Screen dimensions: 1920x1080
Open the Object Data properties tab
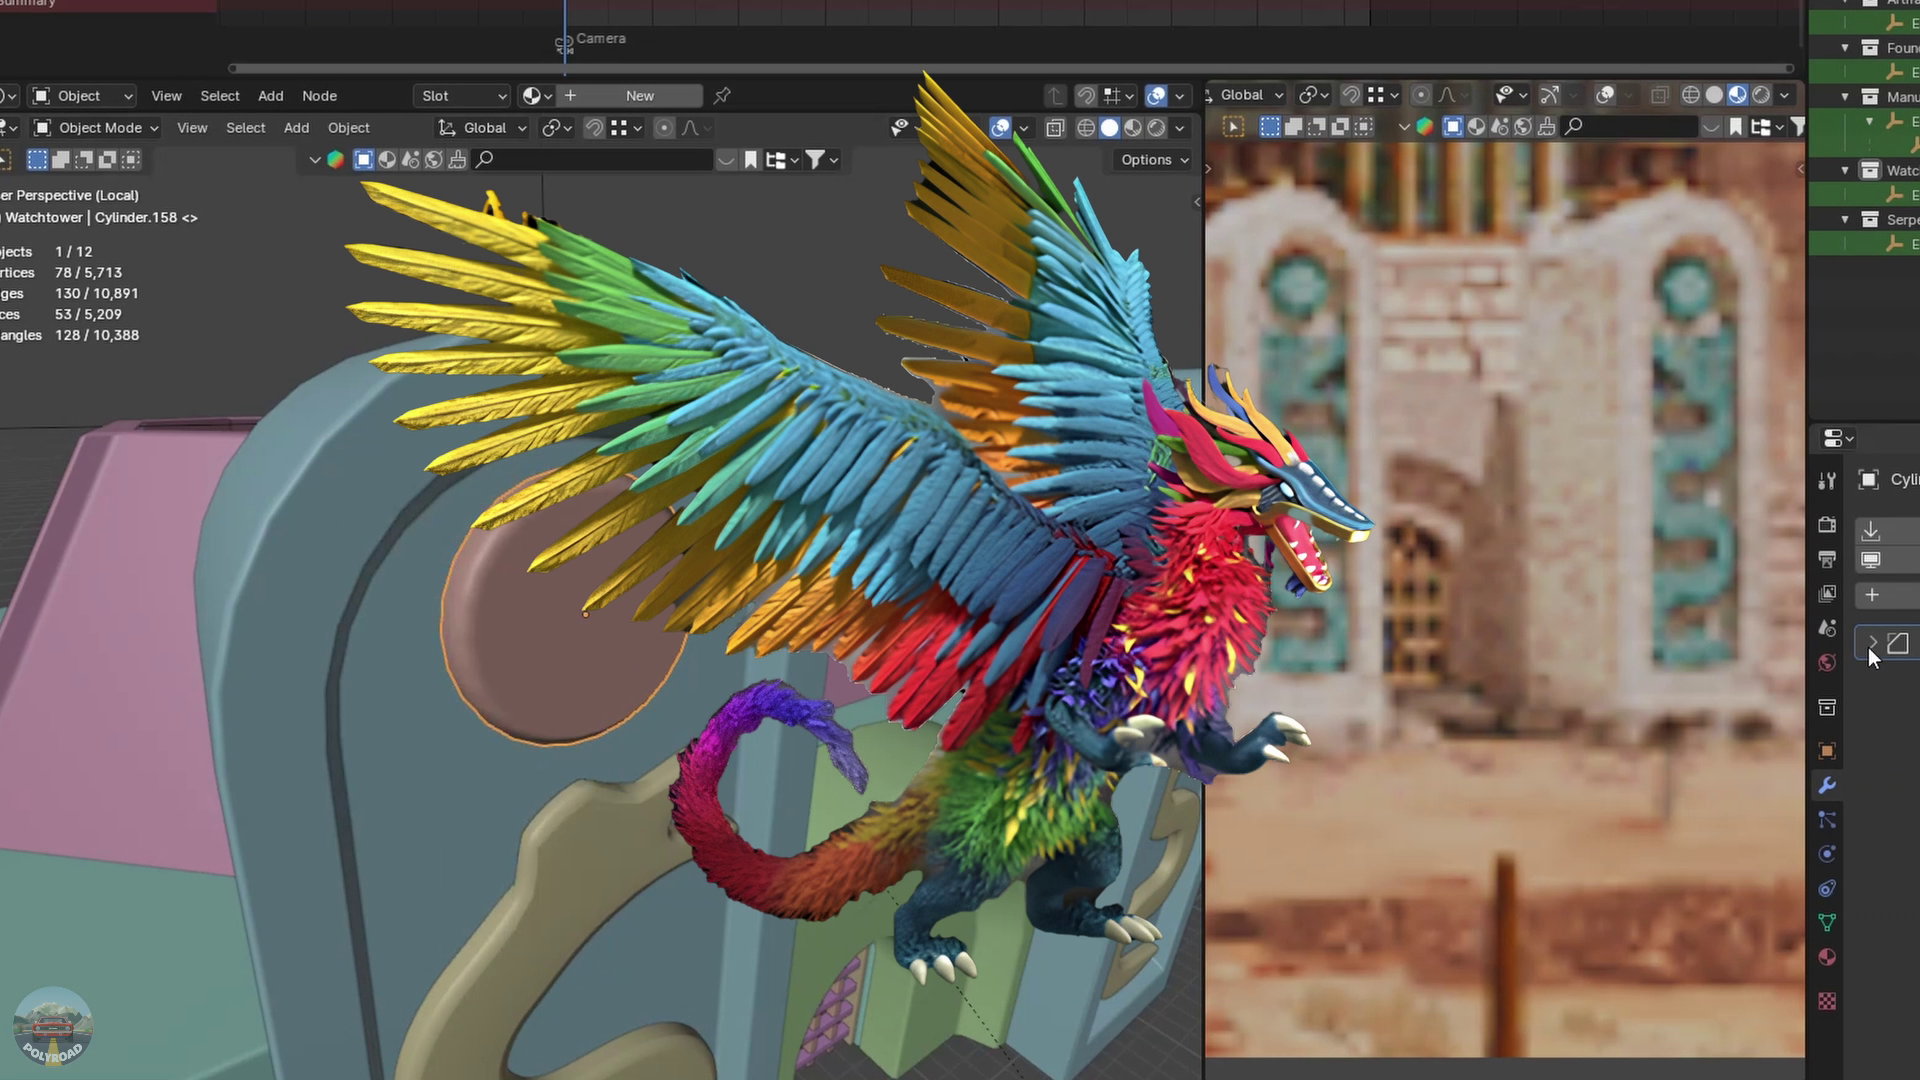click(1827, 923)
